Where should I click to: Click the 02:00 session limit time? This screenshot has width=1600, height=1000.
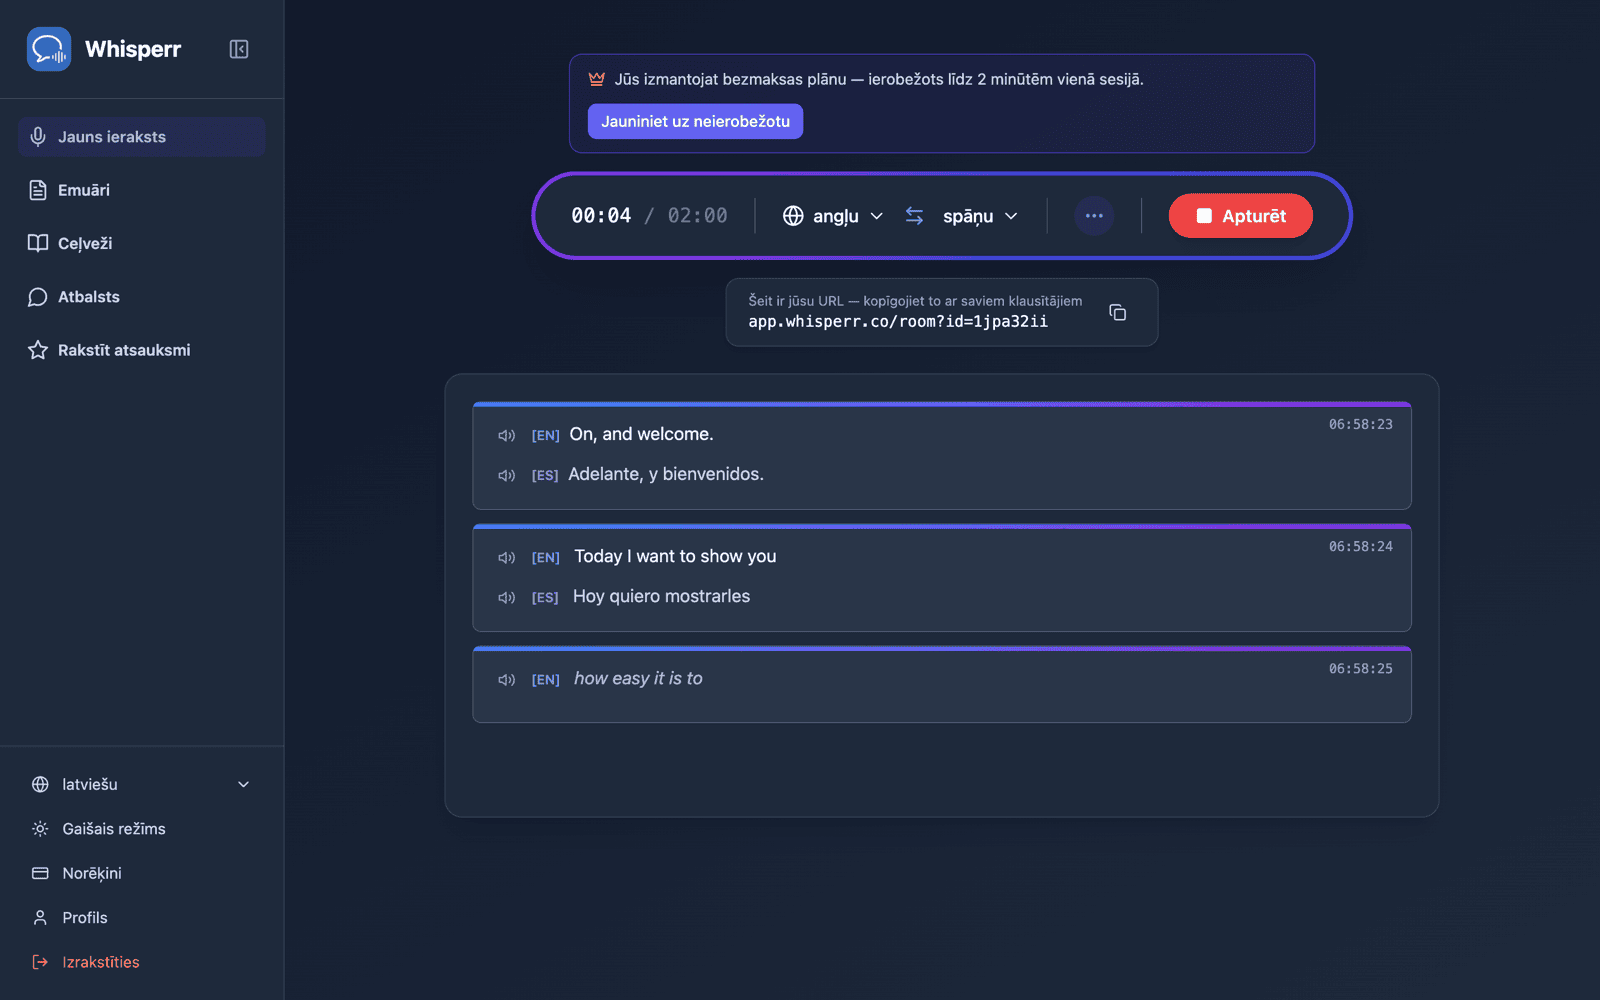(697, 216)
